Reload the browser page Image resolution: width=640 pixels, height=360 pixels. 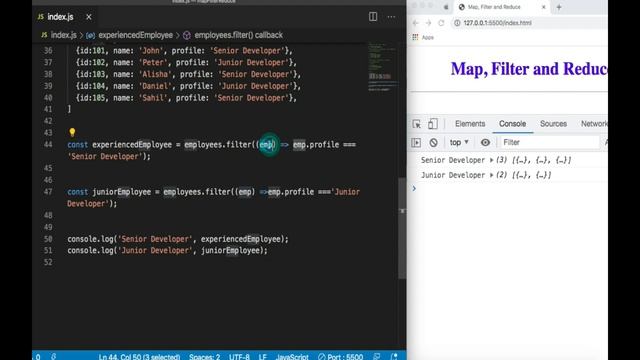coord(441,23)
